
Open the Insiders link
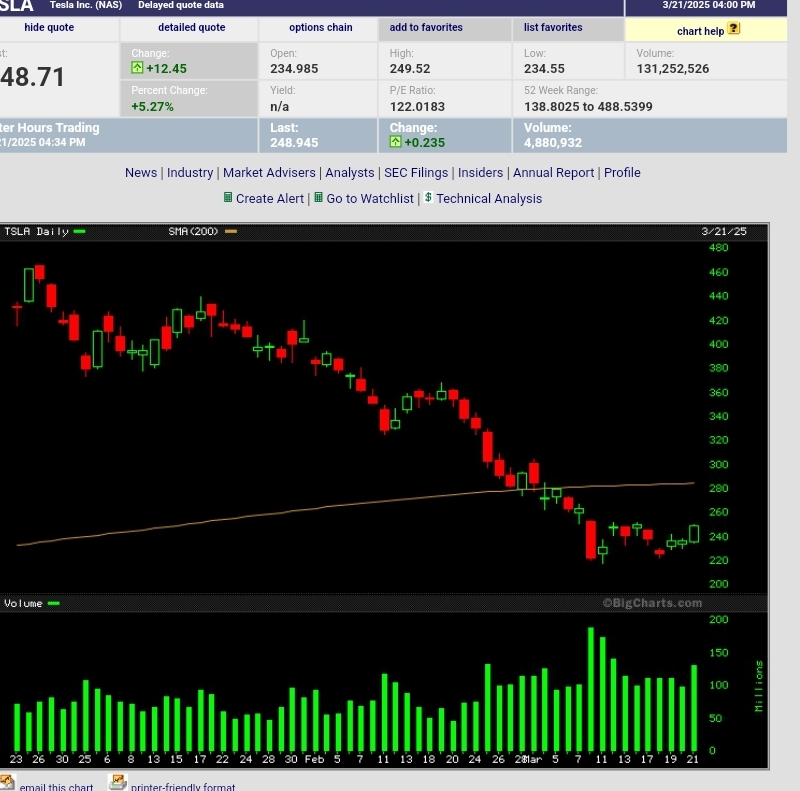coord(480,172)
